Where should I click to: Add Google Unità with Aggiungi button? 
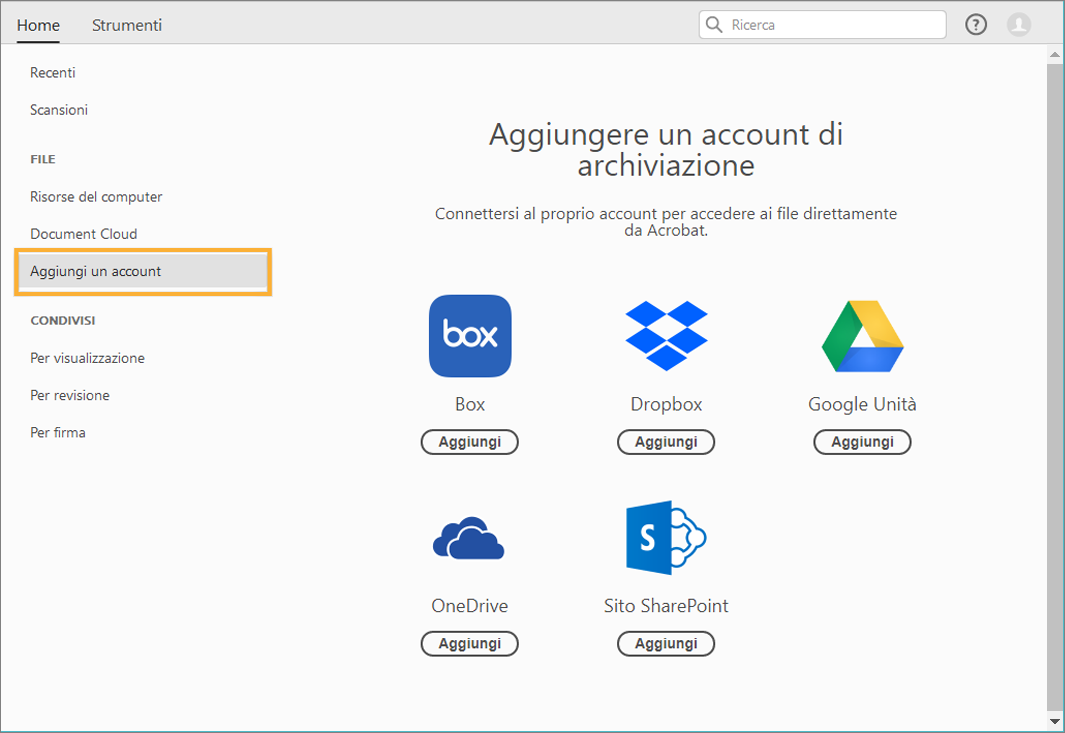862,442
